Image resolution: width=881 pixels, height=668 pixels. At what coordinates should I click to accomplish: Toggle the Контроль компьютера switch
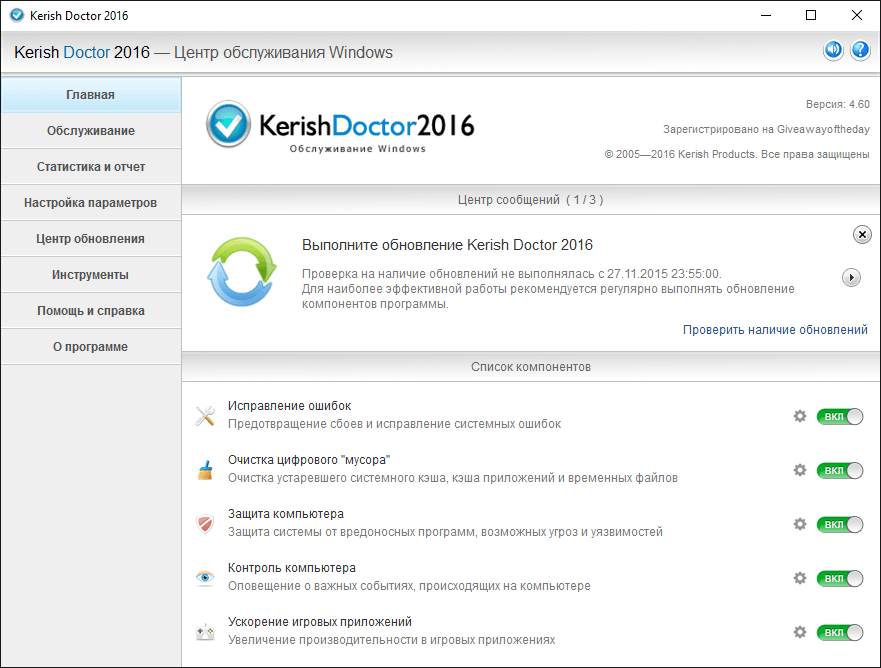(x=840, y=579)
